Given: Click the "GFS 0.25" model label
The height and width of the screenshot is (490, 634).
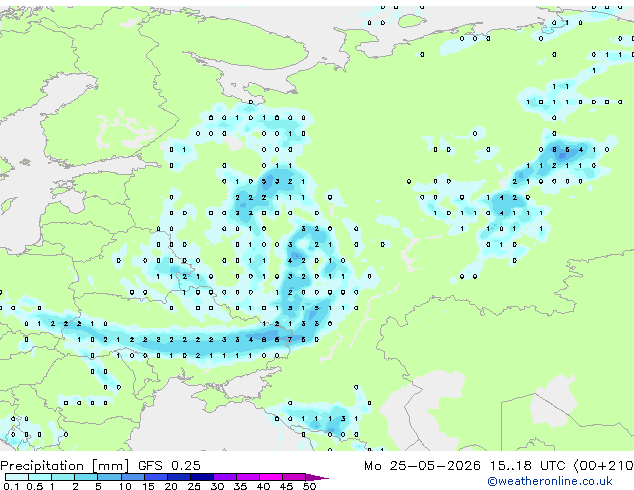Looking at the screenshot, I should (169, 466).
